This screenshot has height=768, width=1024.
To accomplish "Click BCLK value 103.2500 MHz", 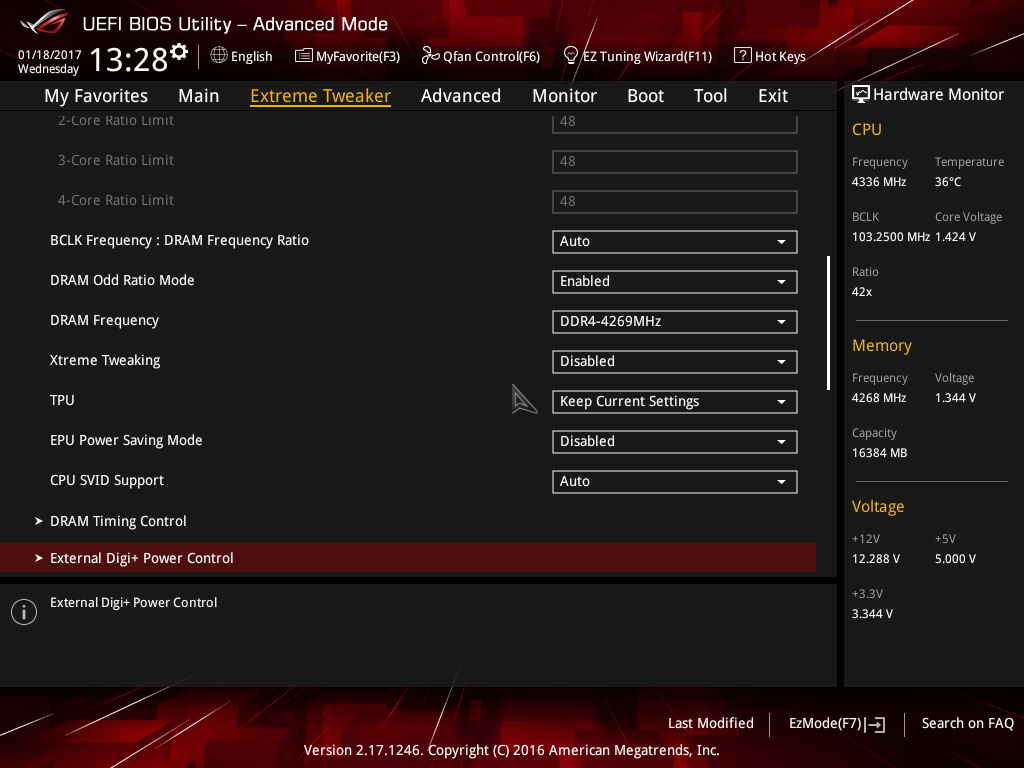I will coord(891,236).
